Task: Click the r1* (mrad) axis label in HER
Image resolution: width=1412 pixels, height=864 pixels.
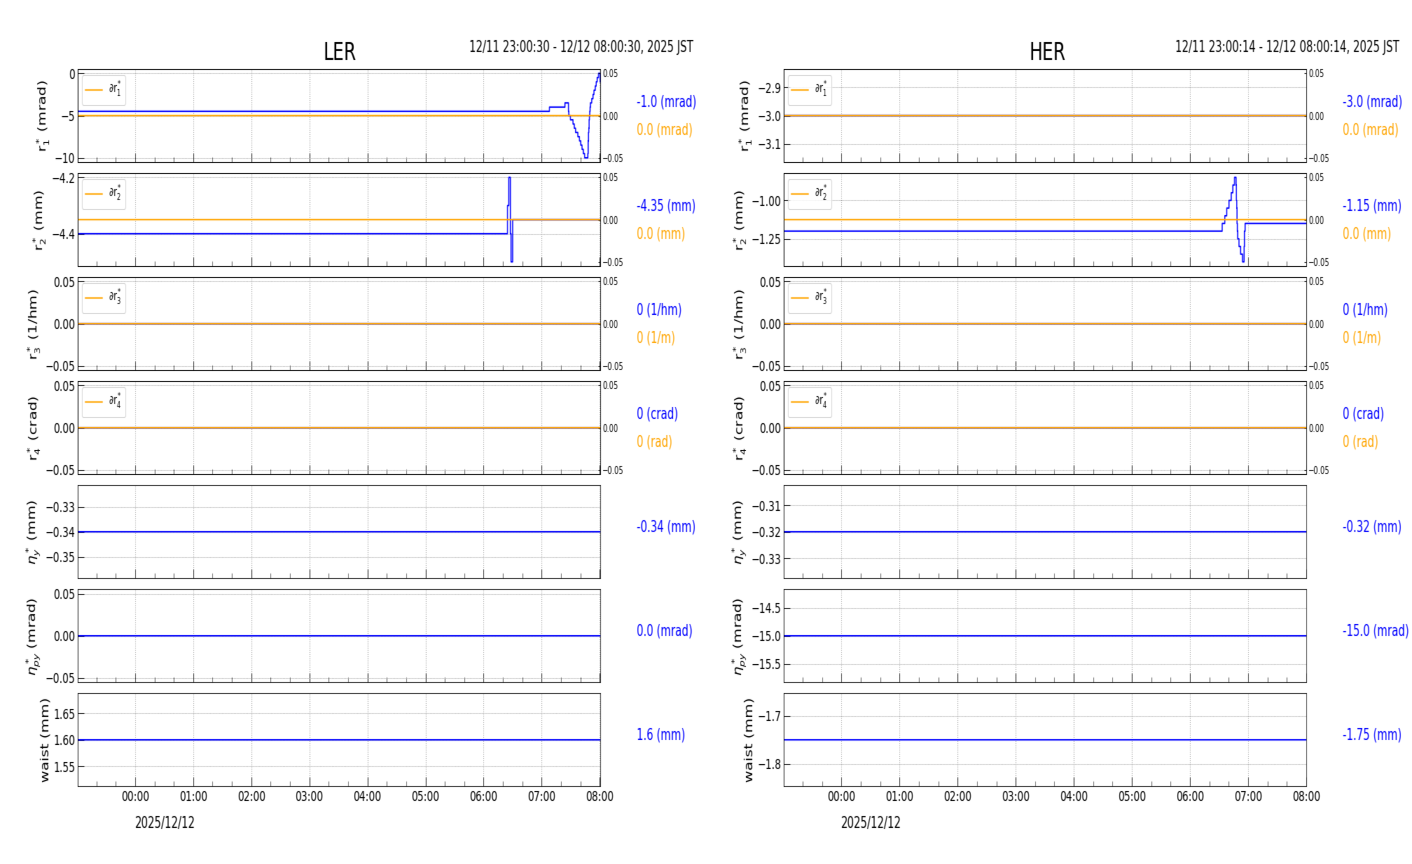Action: pos(746,116)
